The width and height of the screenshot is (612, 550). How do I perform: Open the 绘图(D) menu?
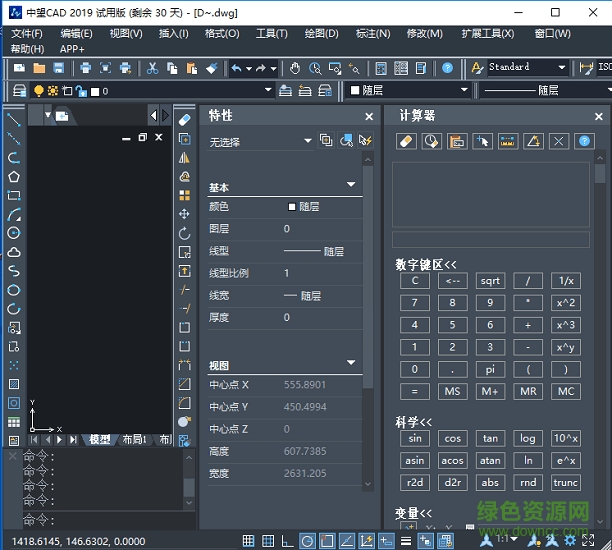[320, 33]
